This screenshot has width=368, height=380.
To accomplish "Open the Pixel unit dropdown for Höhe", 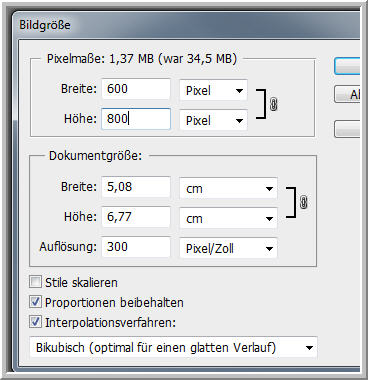I will click(x=213, y=120).
